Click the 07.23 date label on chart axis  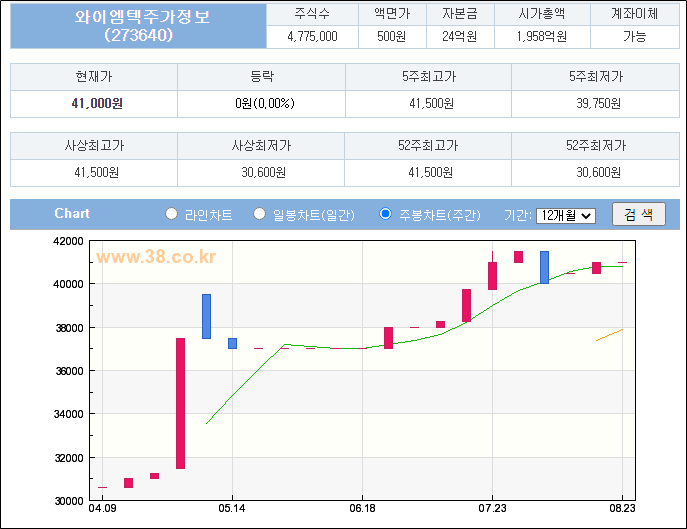coord(492,508)
